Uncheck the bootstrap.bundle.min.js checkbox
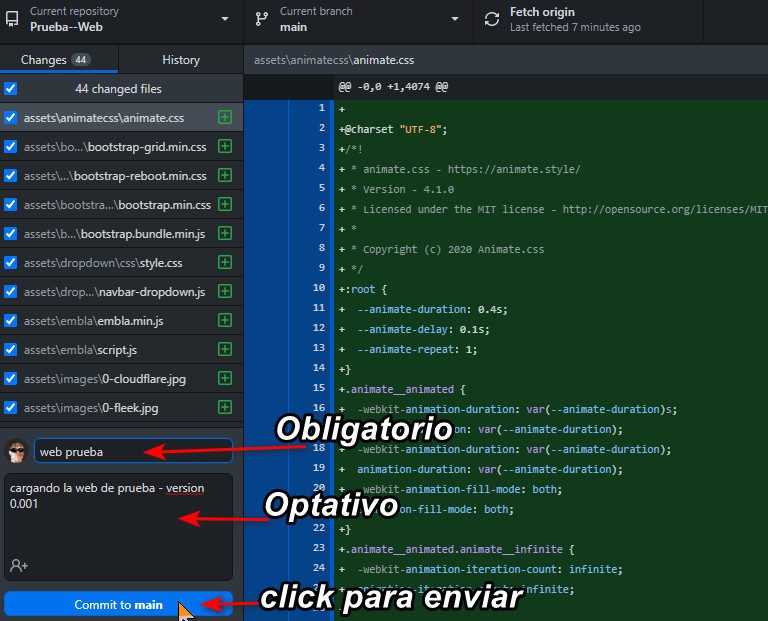 (x=10, y=234)
